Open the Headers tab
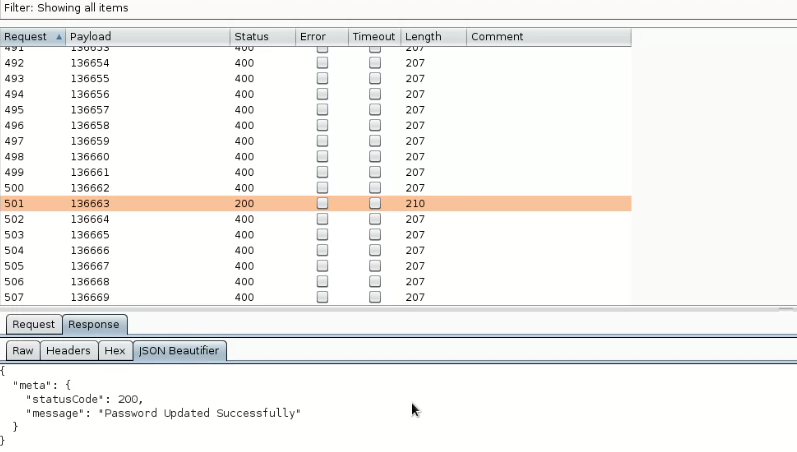 point(68,351)
